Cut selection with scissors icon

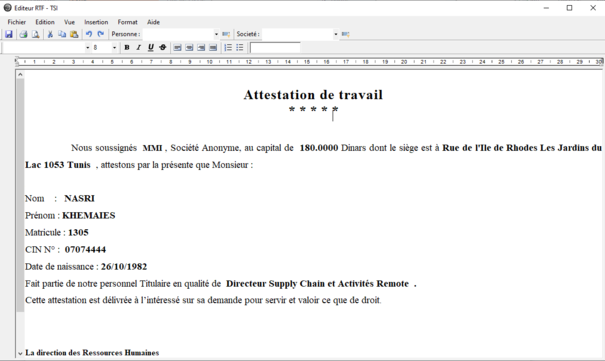[x=50, y=34]
